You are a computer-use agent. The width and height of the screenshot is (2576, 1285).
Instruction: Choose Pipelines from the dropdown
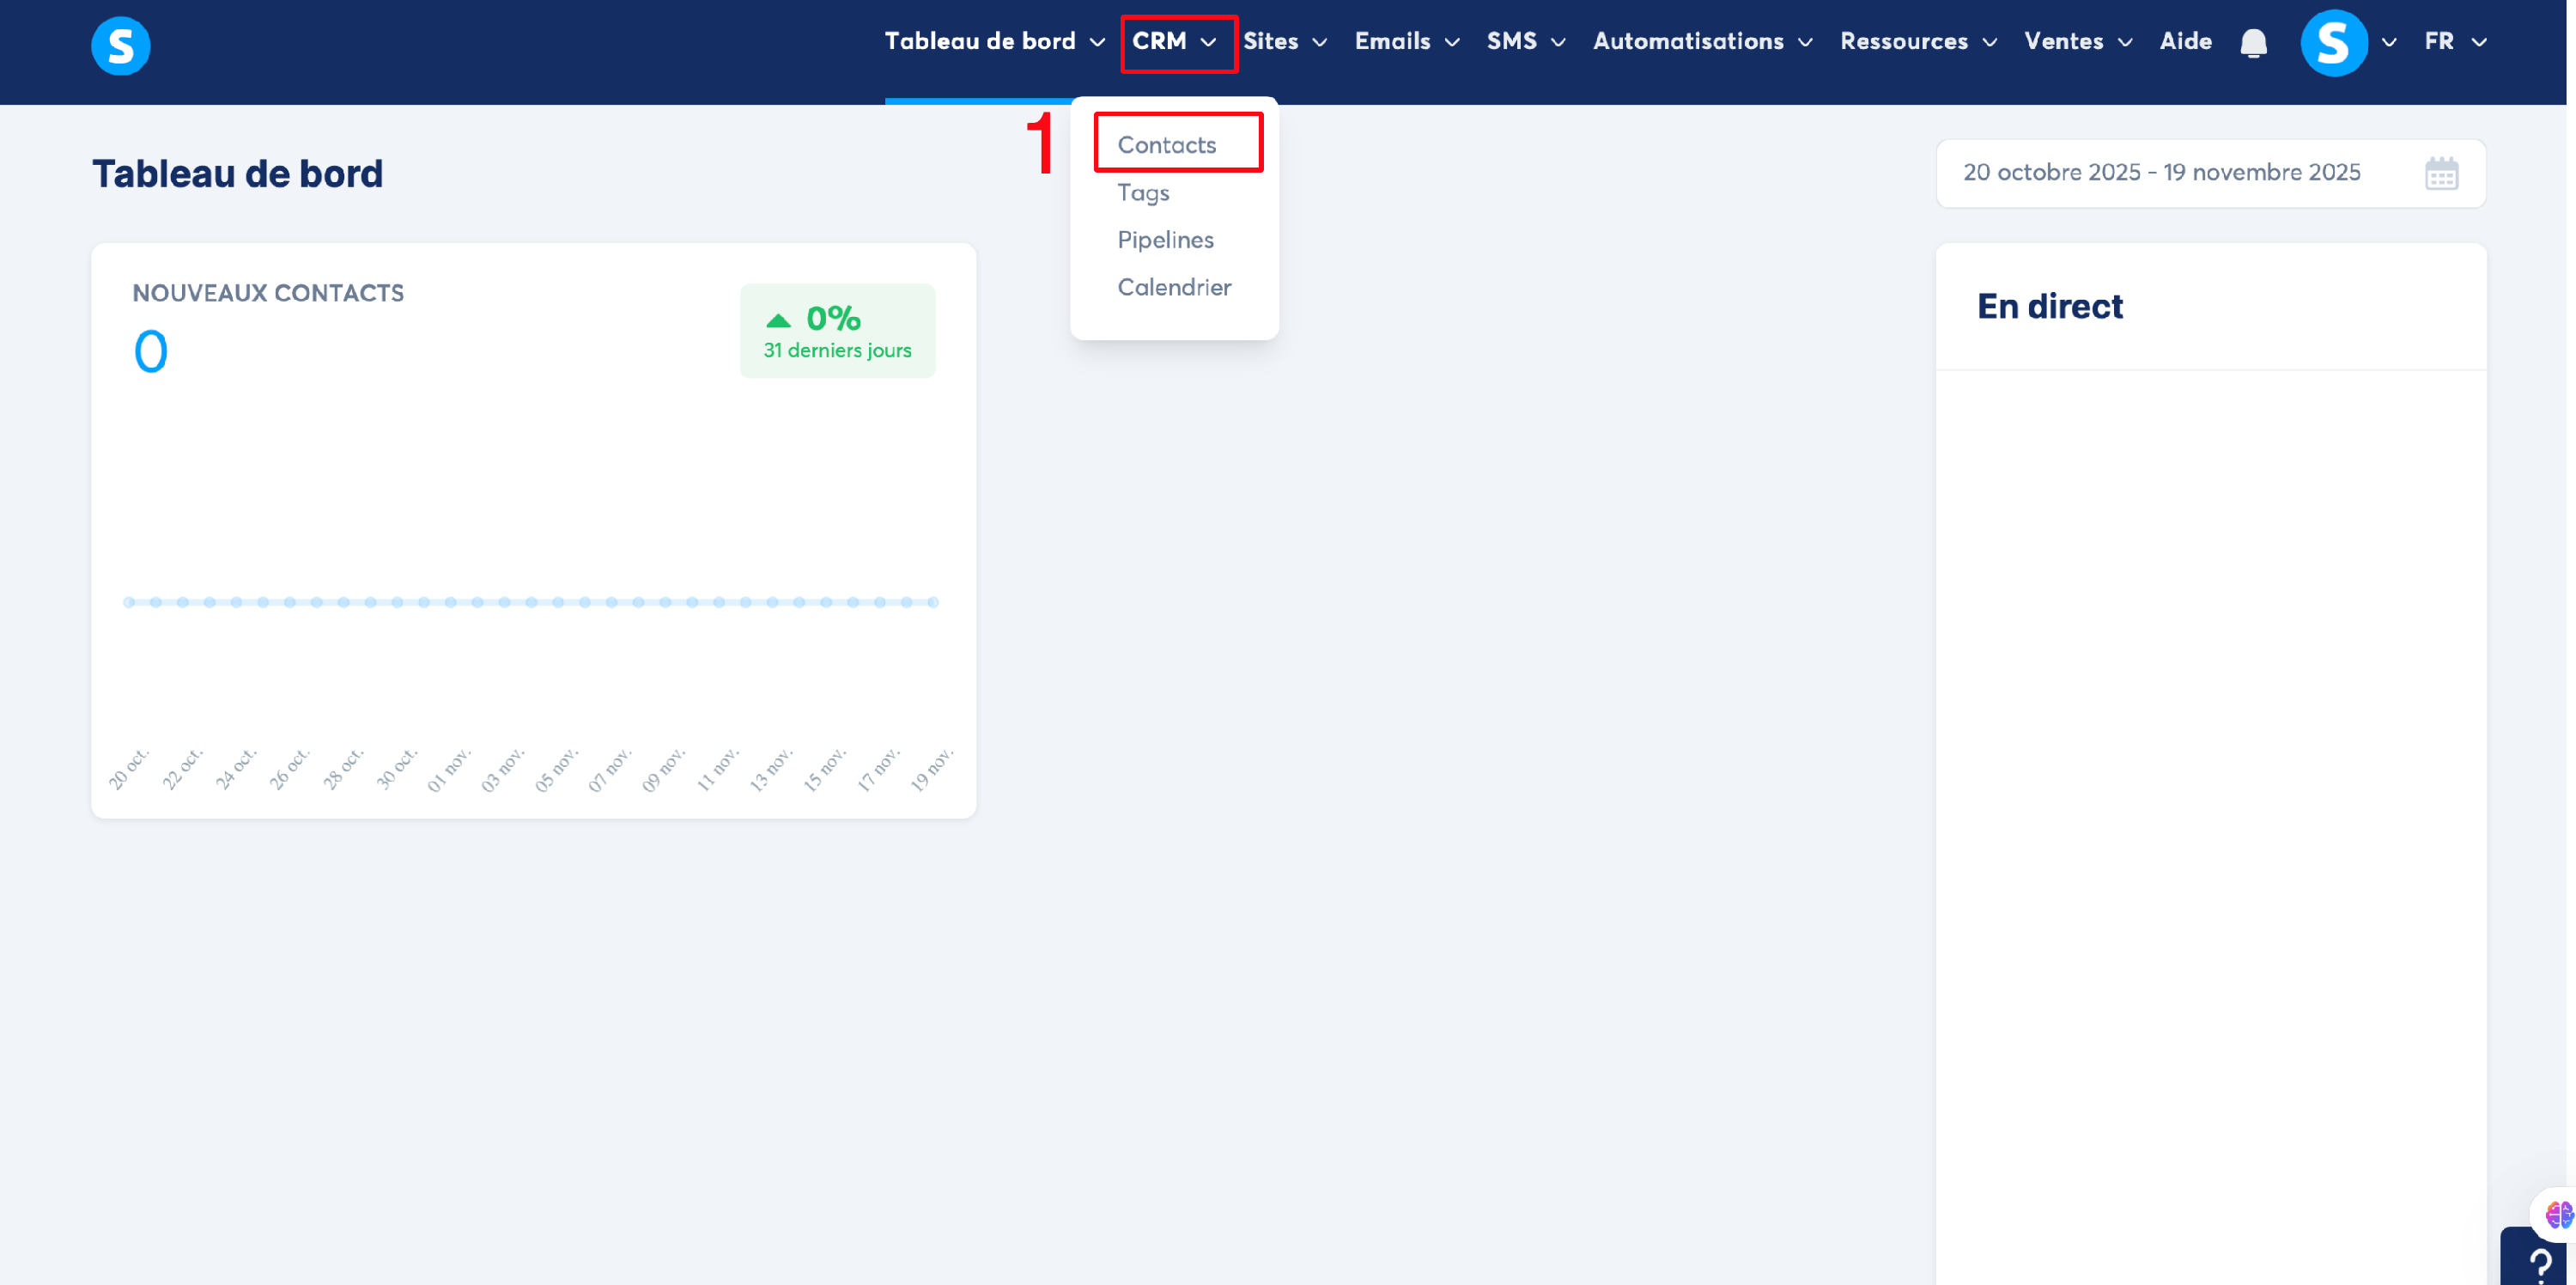[1165, 240]
